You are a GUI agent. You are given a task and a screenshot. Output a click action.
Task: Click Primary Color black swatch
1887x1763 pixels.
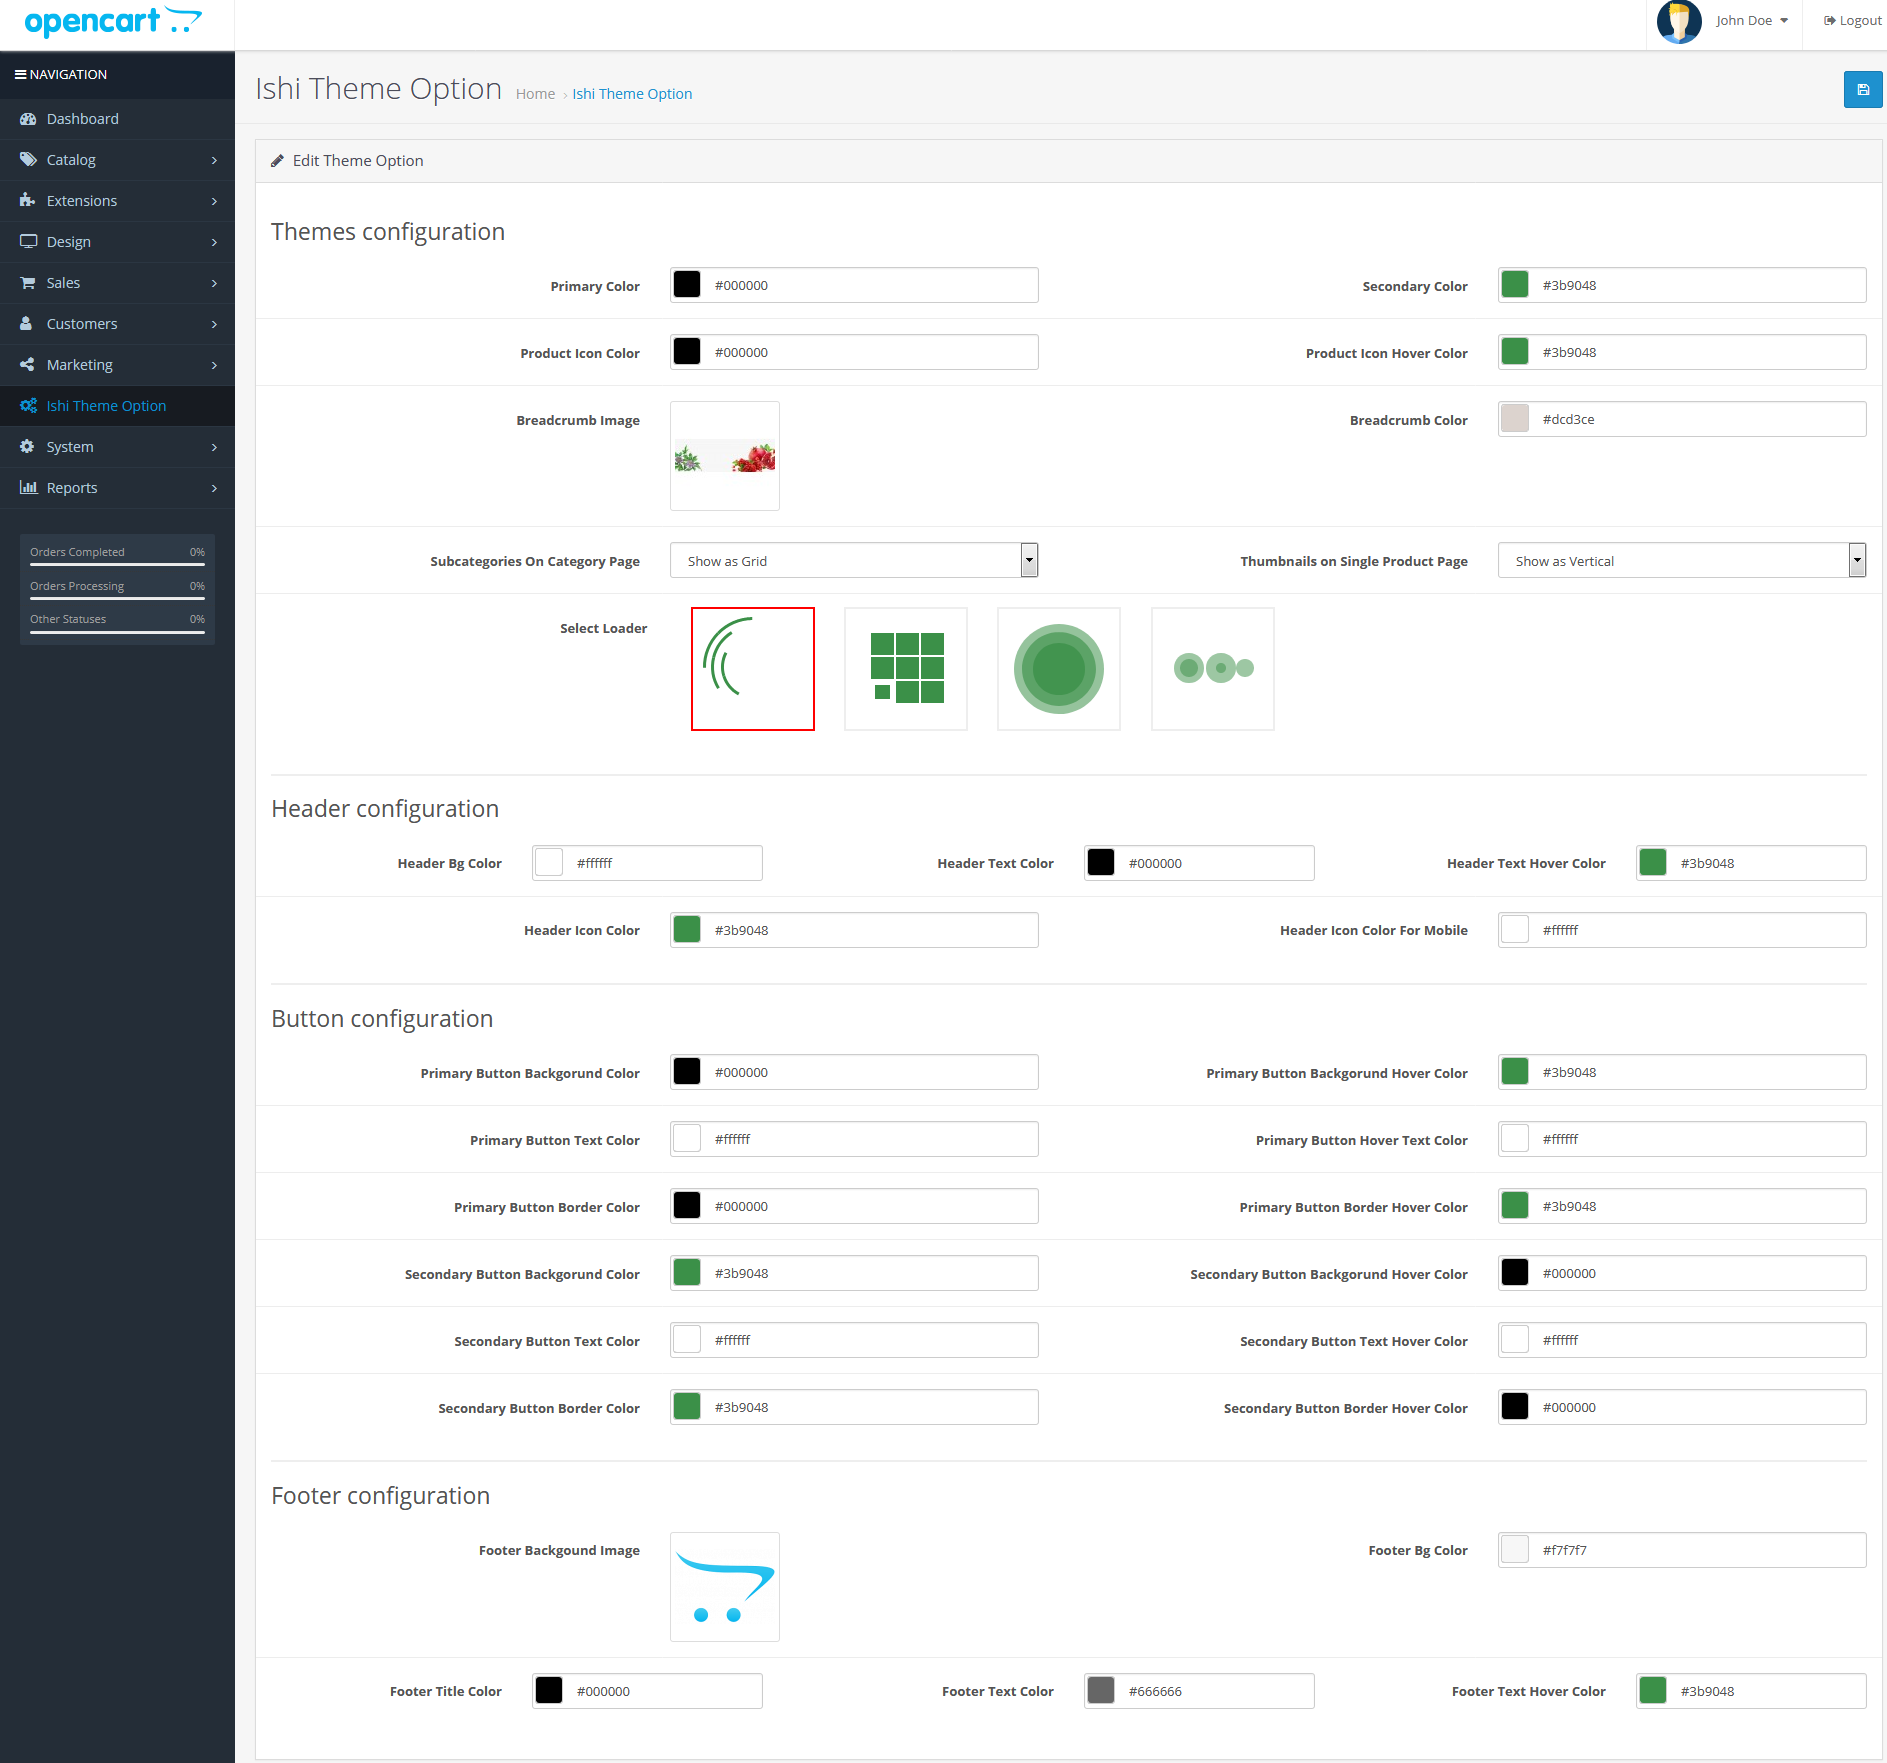click(687, 285)
